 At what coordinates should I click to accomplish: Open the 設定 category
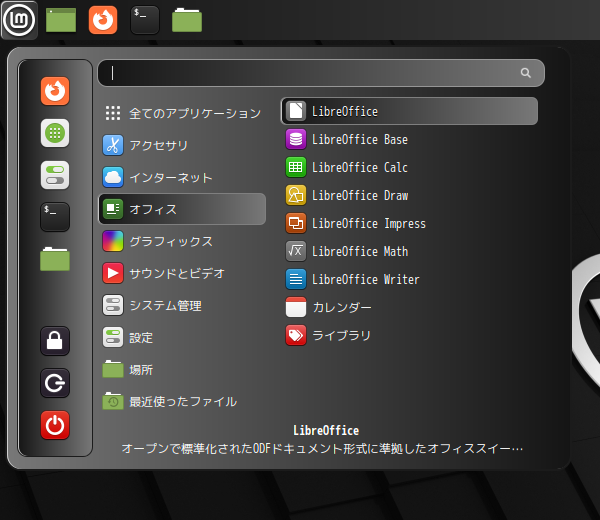(182, 337)
